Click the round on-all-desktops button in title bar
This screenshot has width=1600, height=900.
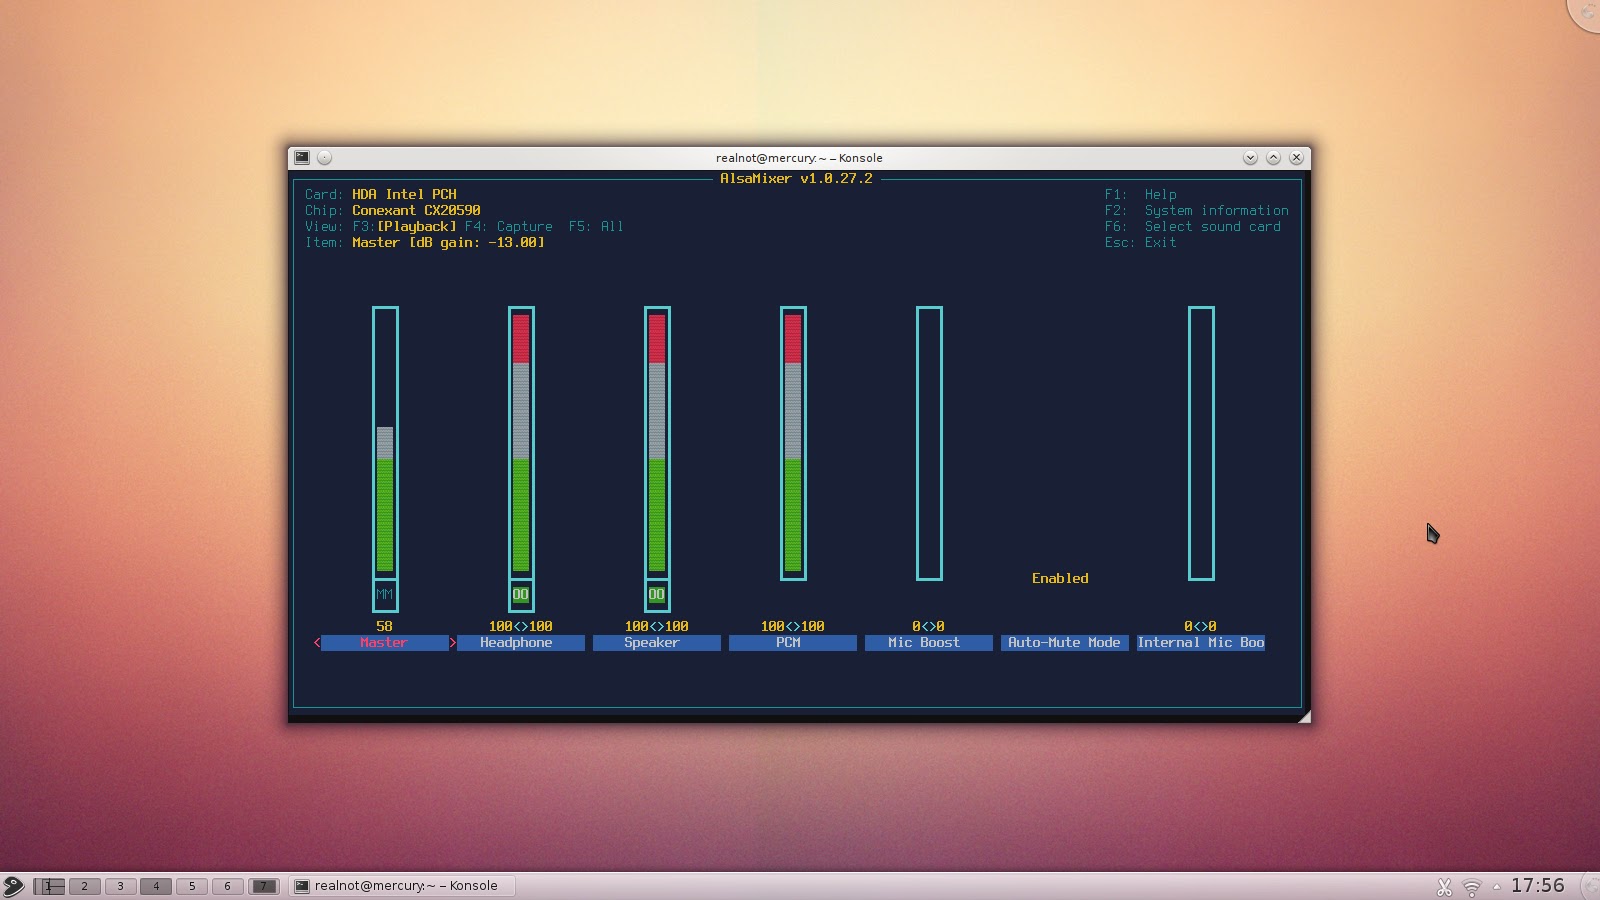324,158
